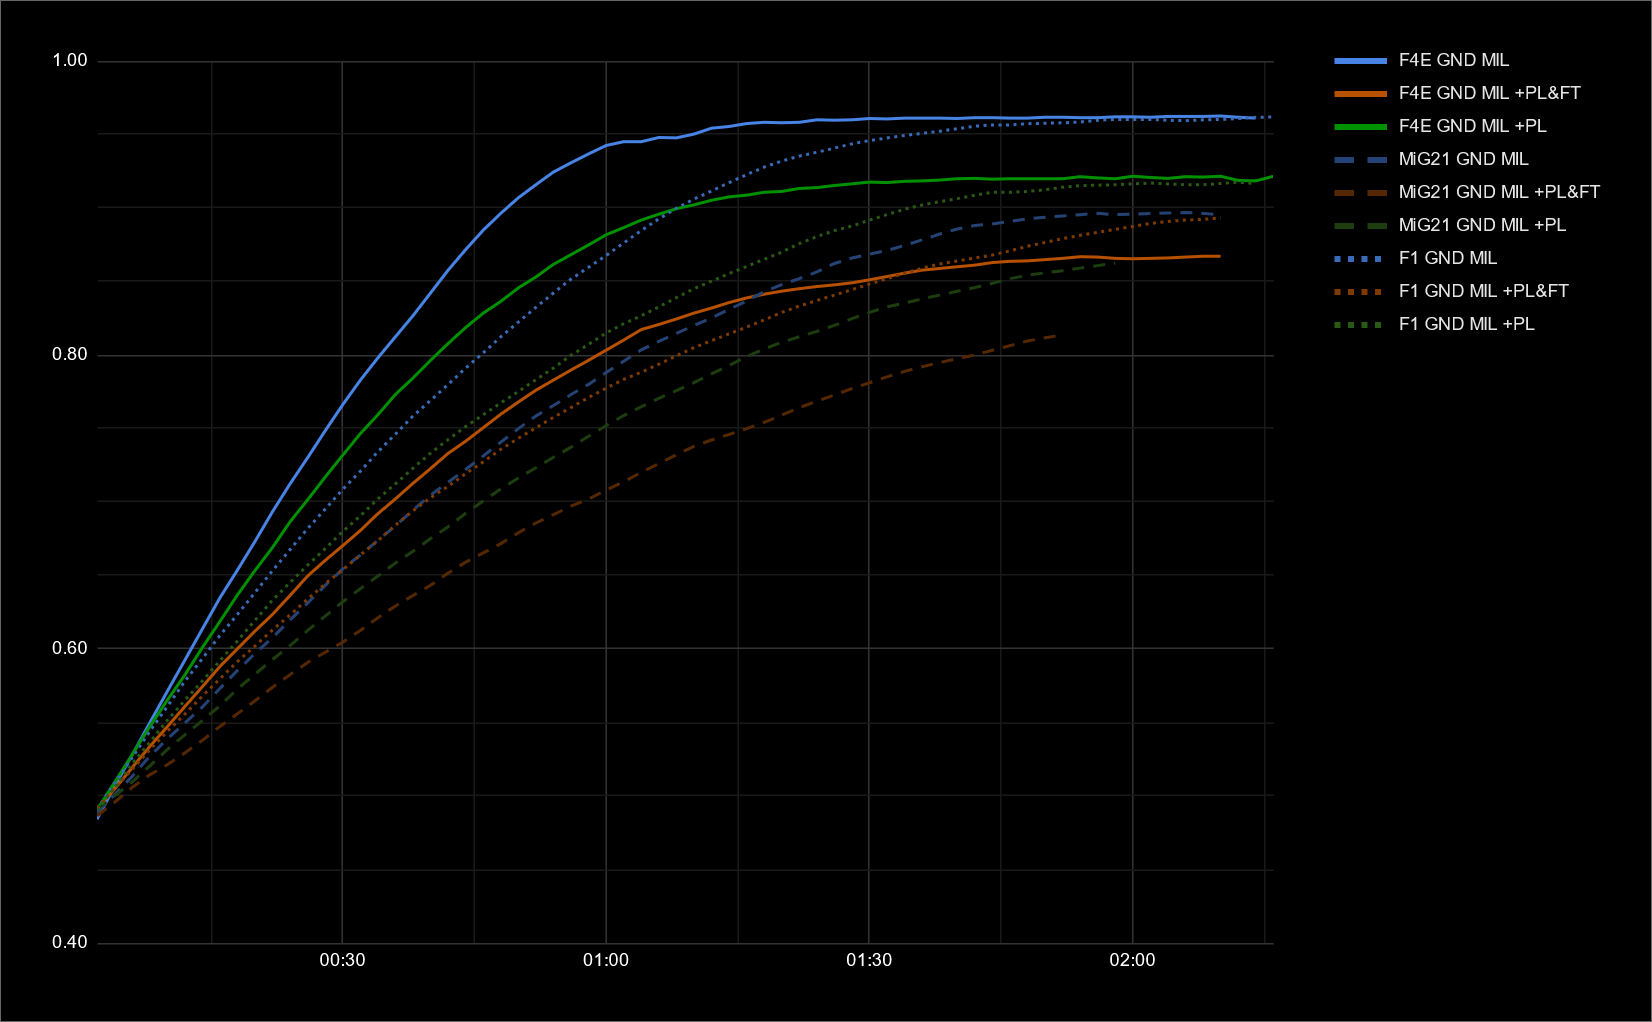Click the 01:30 time axis label
Image resolution: width=1652 pixels, height=1022 pixels.
pyautogui.click(x=869, y=960)
